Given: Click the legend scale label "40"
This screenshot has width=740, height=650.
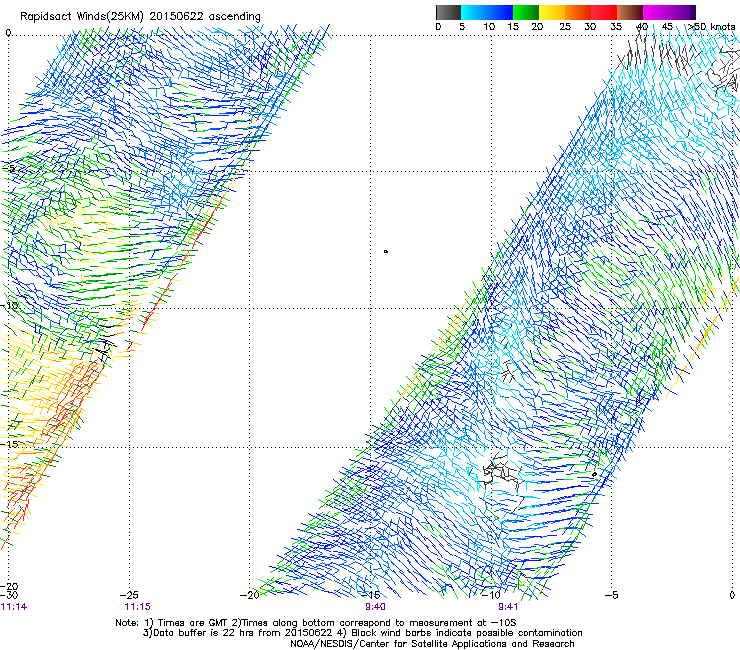Looking at the screenshot, I should pos(642,26).
